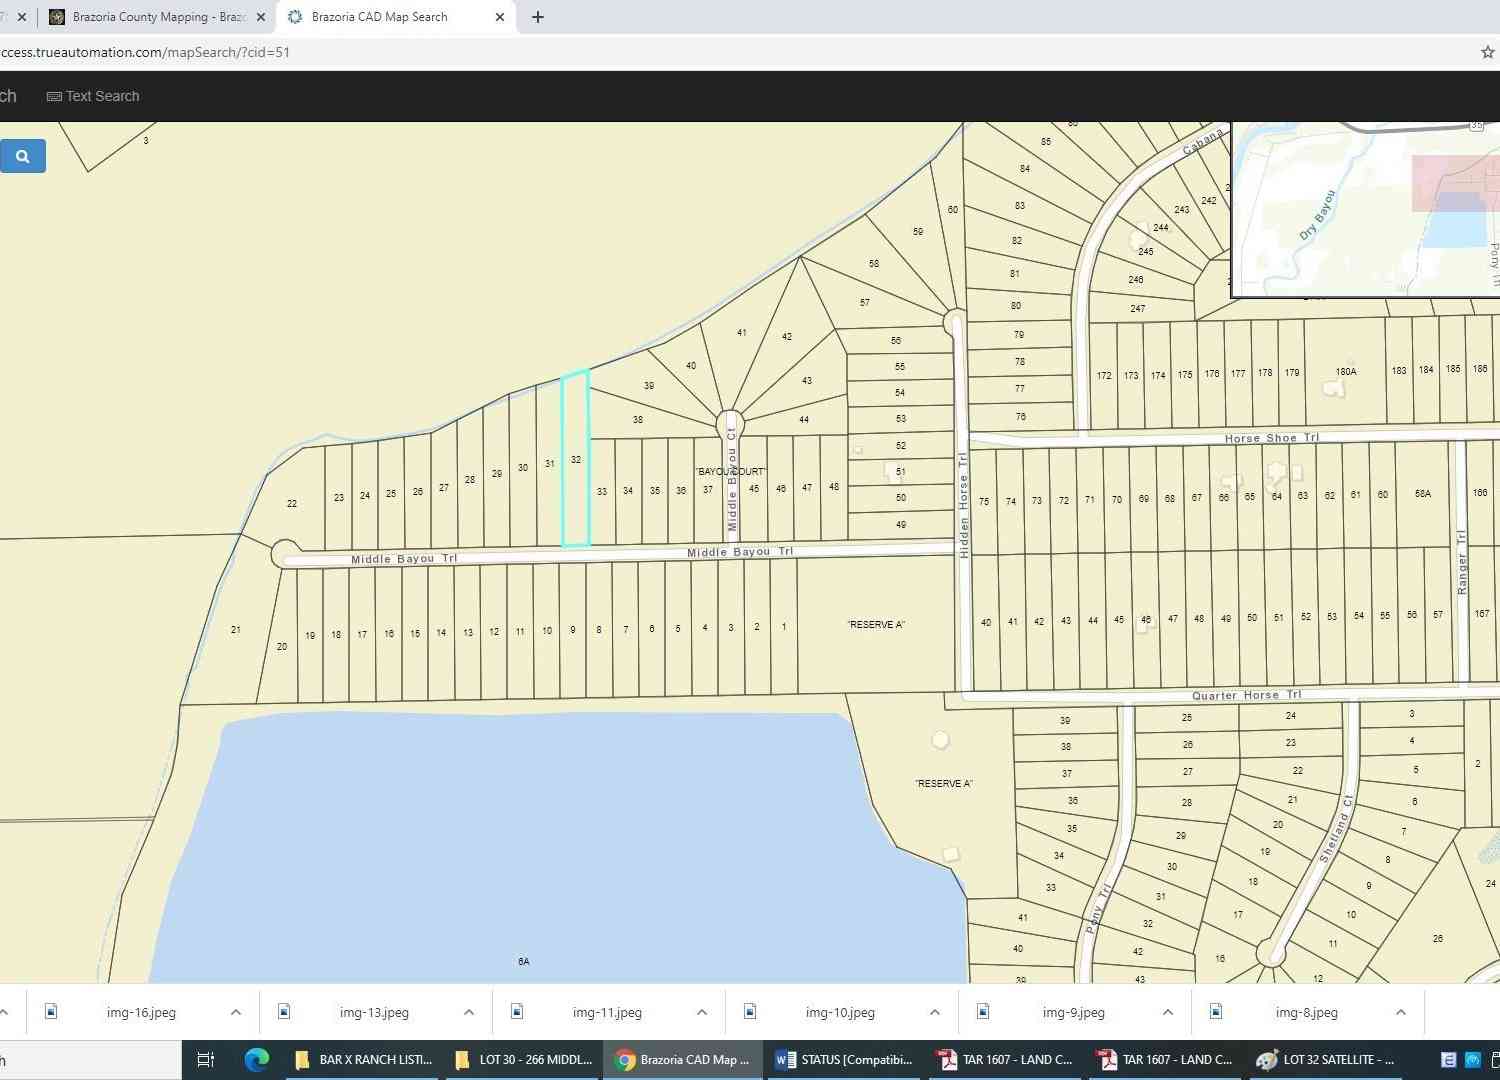Viewport: 1500px width, 1080px height.
Task: Expand options chevron for img-11.jpeg
Action: pyautogui.click(x=702, y=1012)
